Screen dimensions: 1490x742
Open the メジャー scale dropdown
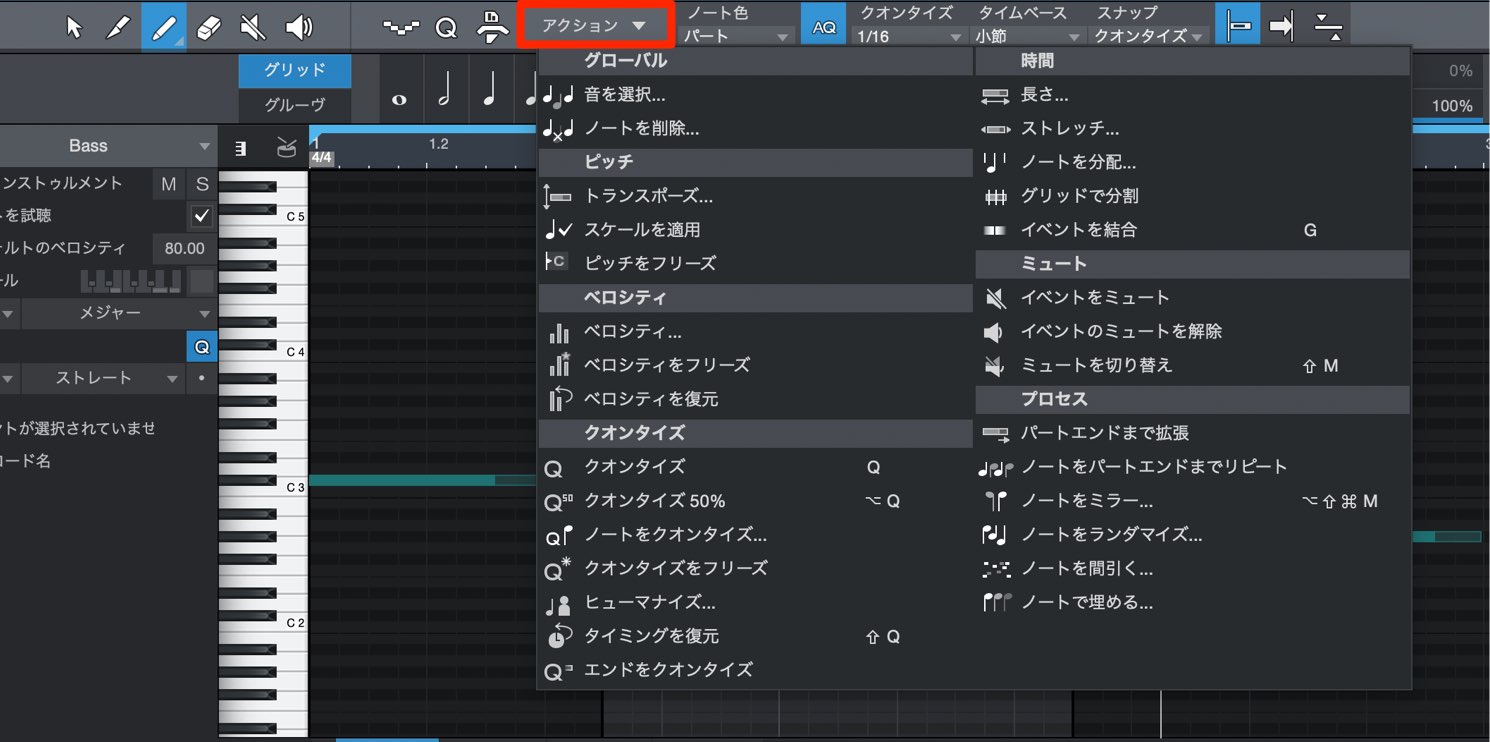[x=119, y=313]
